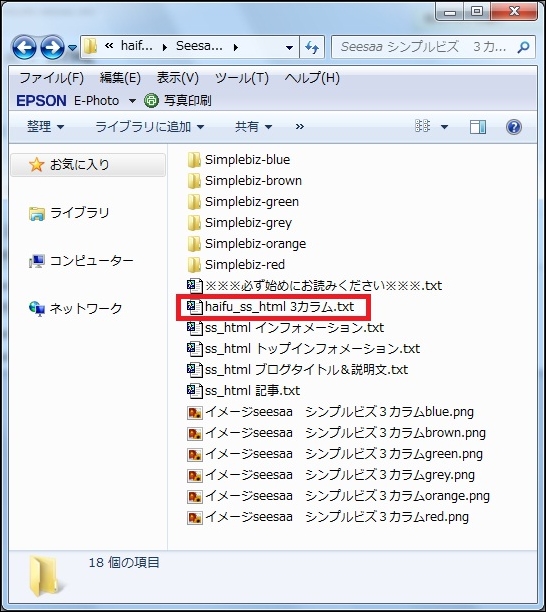This screenshot has height=612, width=546.
Task: Click the EPSON photo print icon
Action: click(x=151, y=101)
